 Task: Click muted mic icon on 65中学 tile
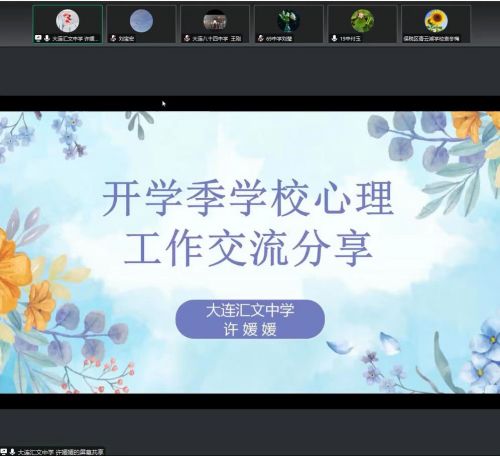[x=261, y=38]
